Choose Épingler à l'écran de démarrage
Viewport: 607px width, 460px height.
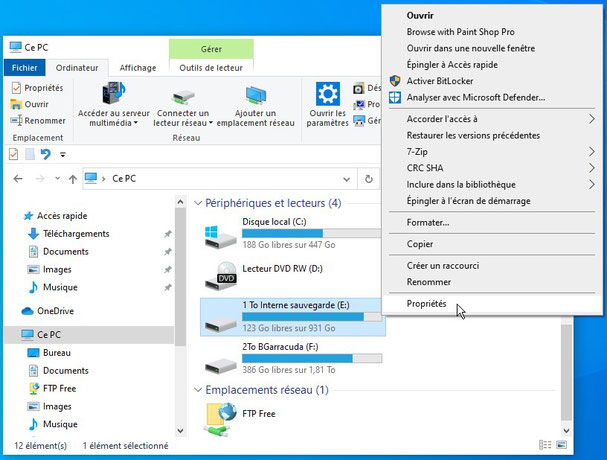[x=492, y=201]
